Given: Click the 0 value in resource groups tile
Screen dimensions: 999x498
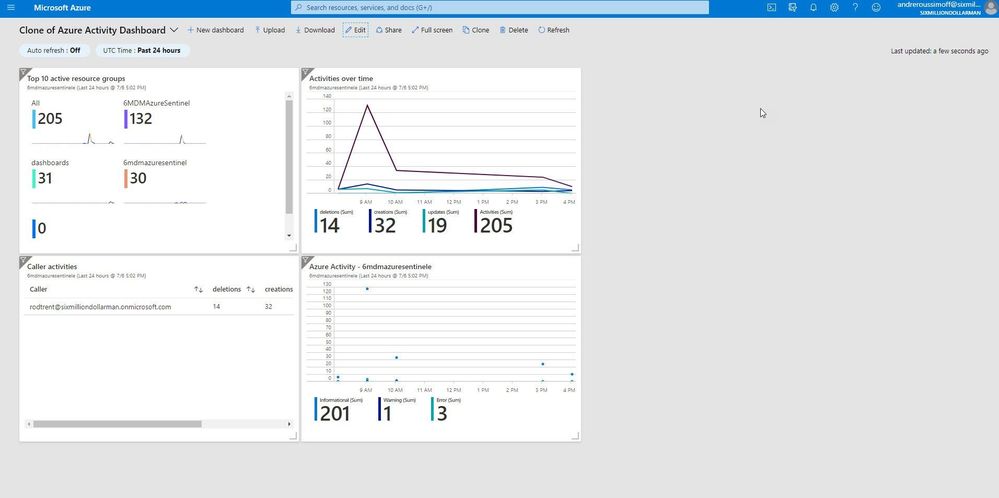Looking at the screenshot, I should point(41,228).
